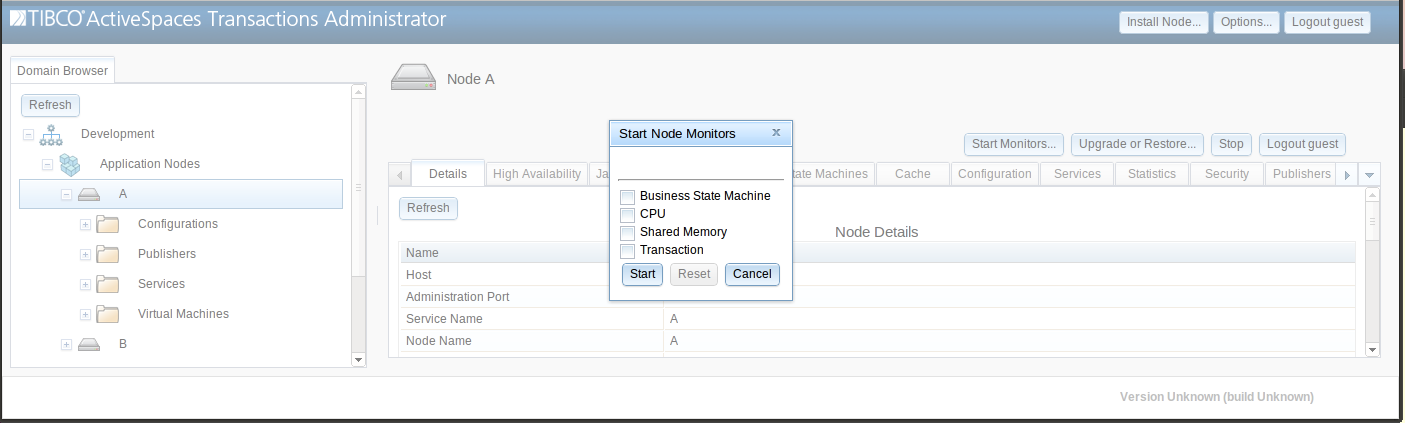This screenshot has width=1405, height=423.
Task: Click the Install Node... button
Action: click(1164, 22)
